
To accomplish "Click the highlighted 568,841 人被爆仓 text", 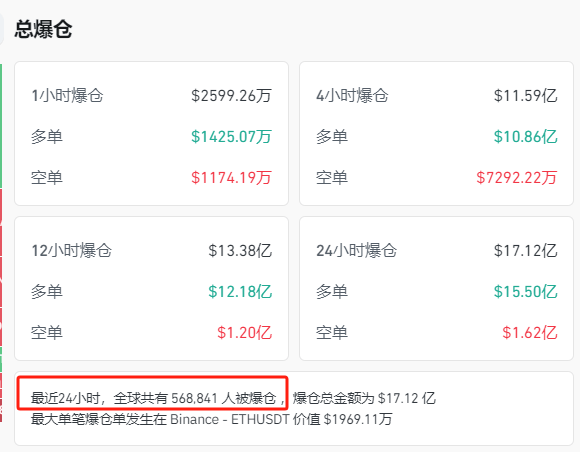I will (x=224, y=398).
